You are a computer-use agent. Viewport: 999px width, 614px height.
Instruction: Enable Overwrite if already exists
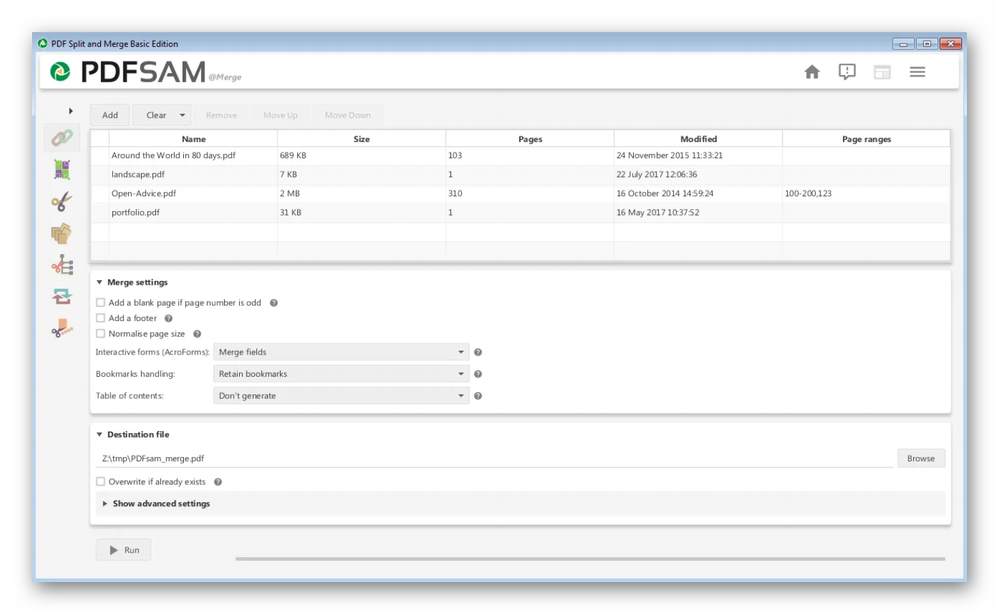100,482
